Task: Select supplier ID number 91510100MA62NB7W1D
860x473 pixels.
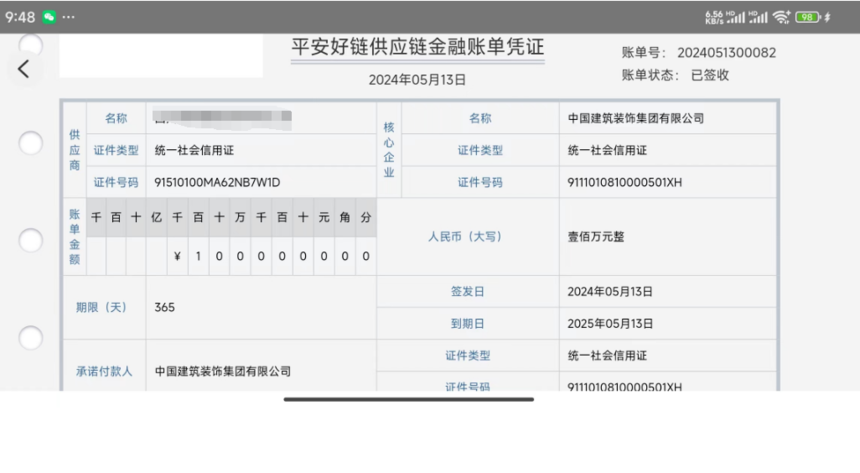Action: coord(217,182)
